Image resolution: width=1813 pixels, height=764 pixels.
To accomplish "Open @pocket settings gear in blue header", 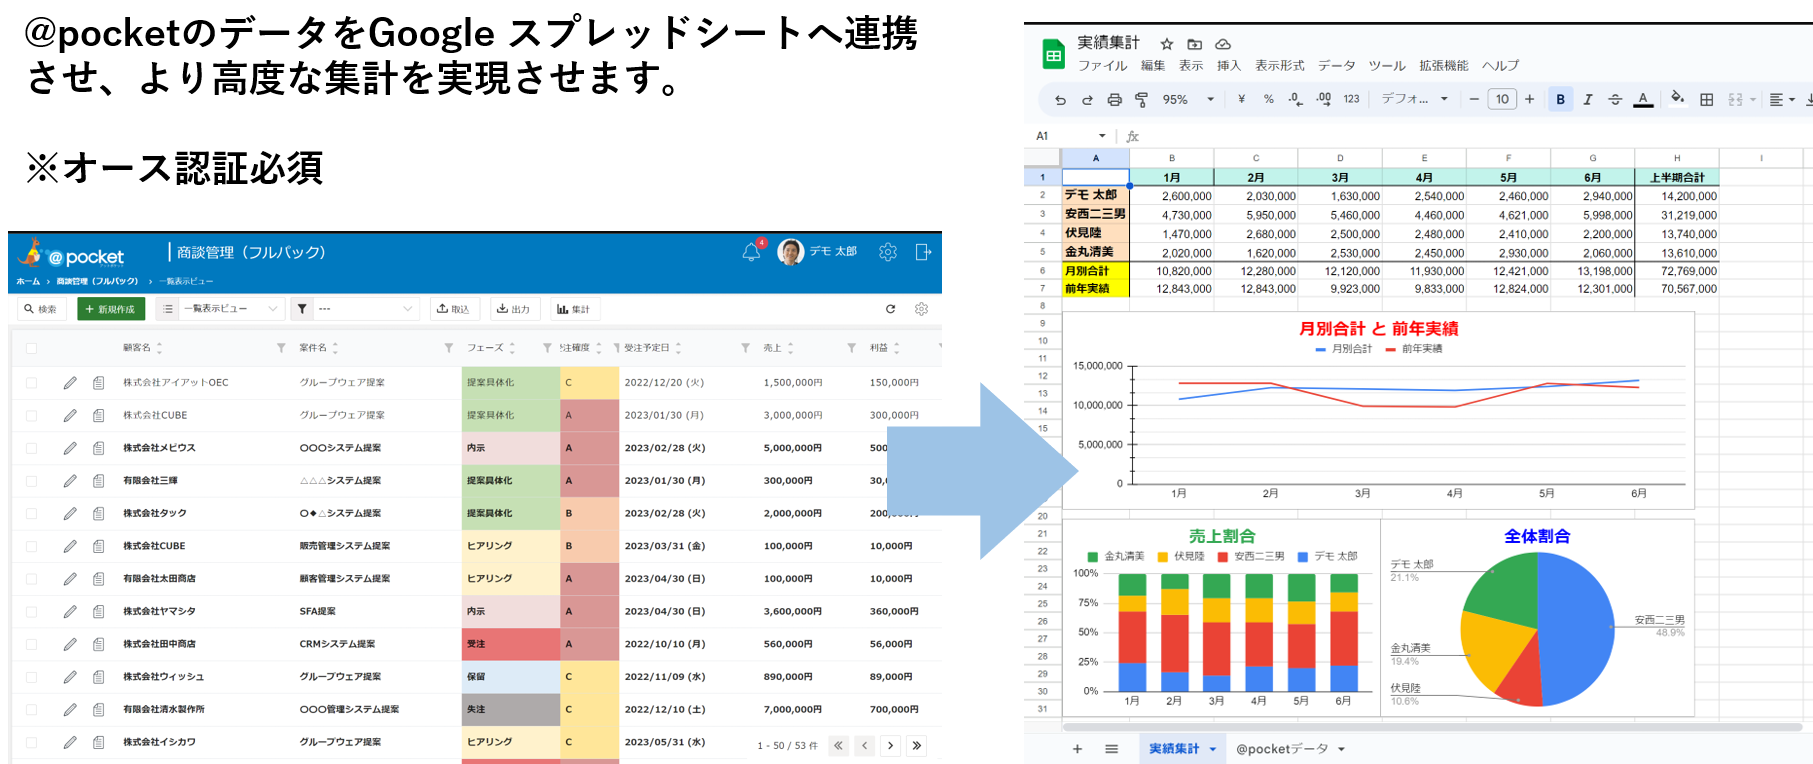I will coord(888,252).
